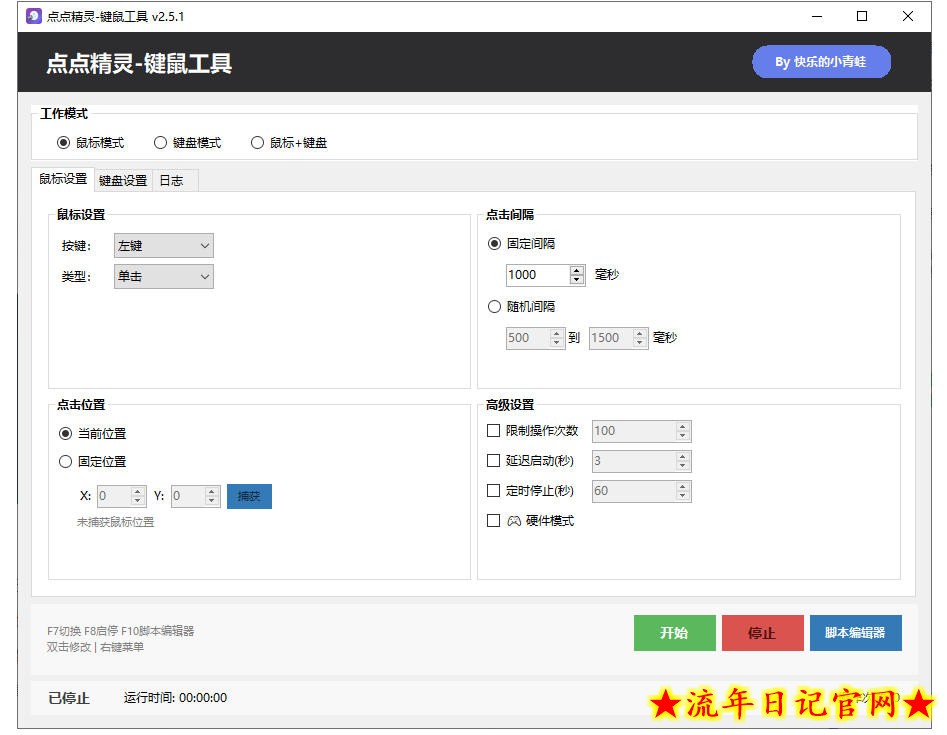The width and height of the screenshot is (947, 735).
Task: Click the green 开始 button
Action: coord(675,633)
